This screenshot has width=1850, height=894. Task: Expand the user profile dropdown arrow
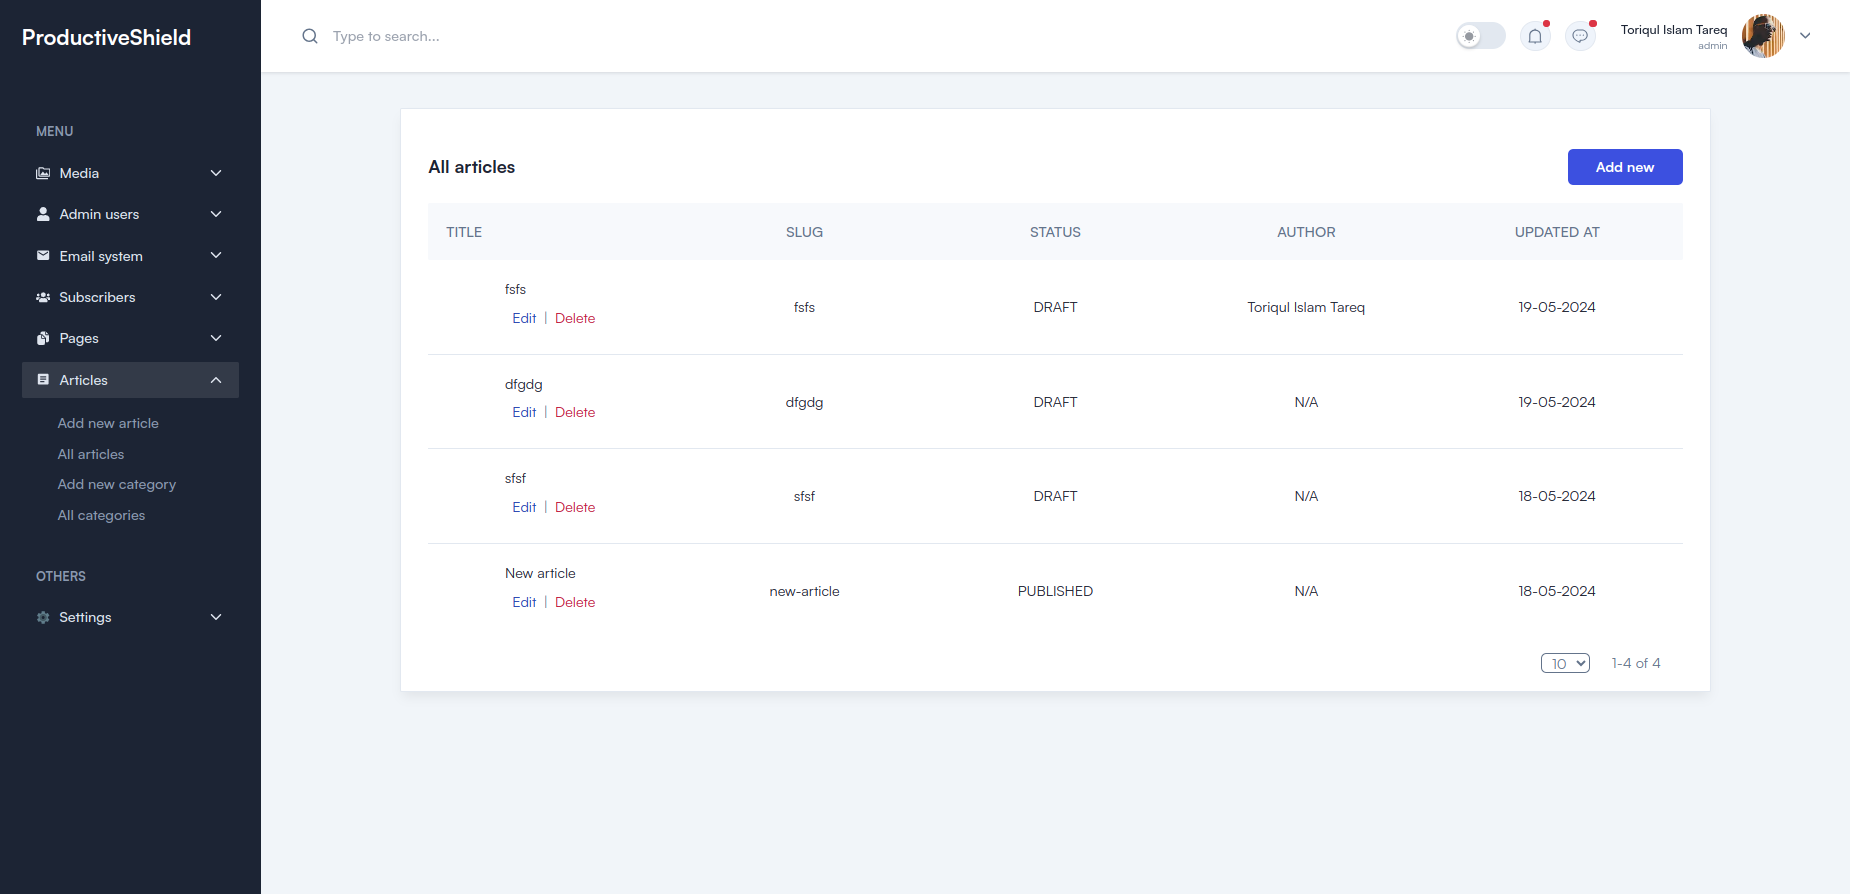tap(1805, 36)
